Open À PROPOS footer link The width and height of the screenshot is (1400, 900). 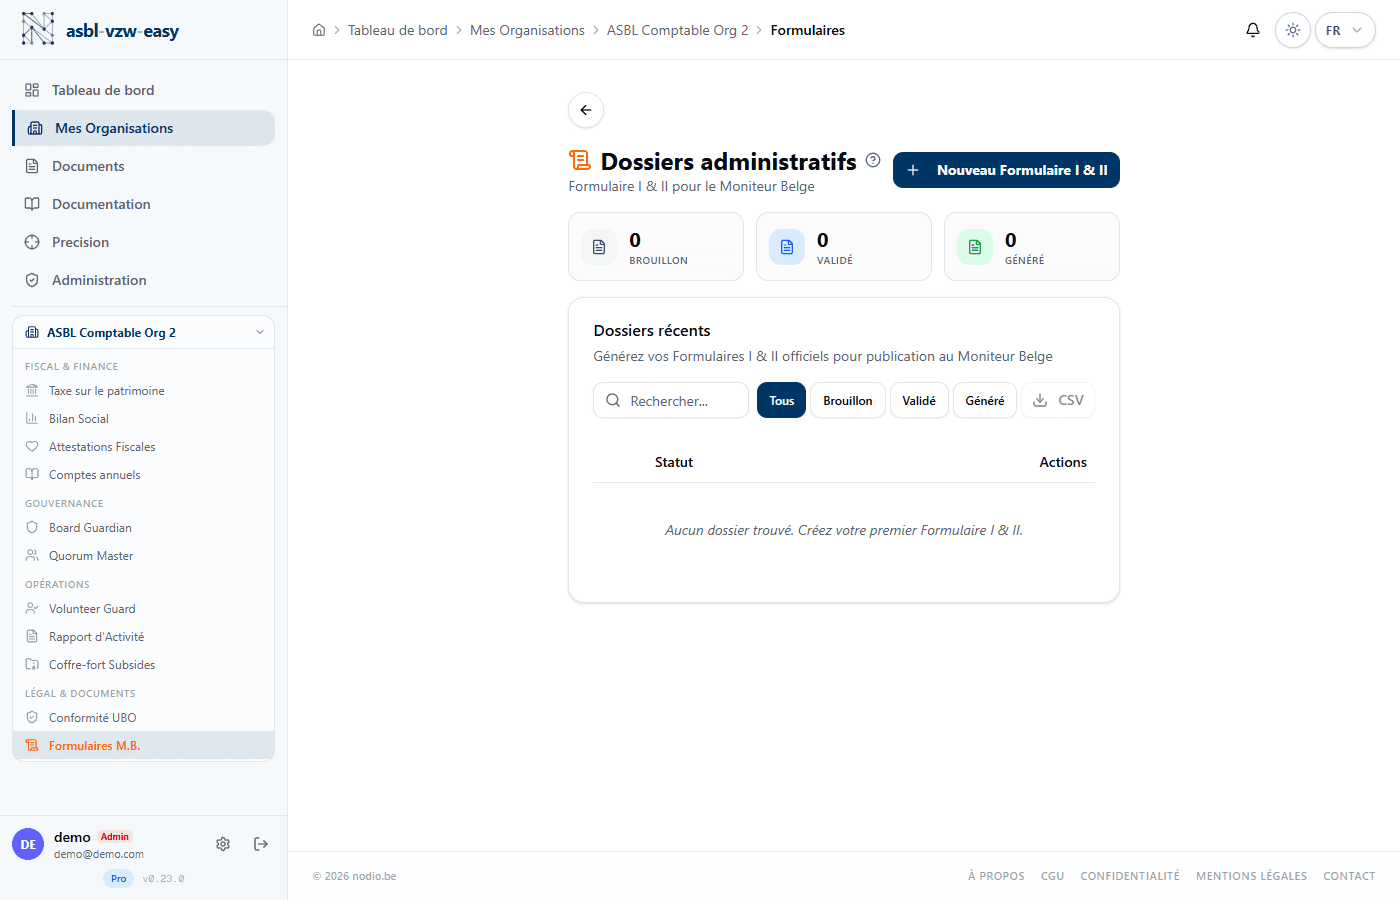coord(996,876)
